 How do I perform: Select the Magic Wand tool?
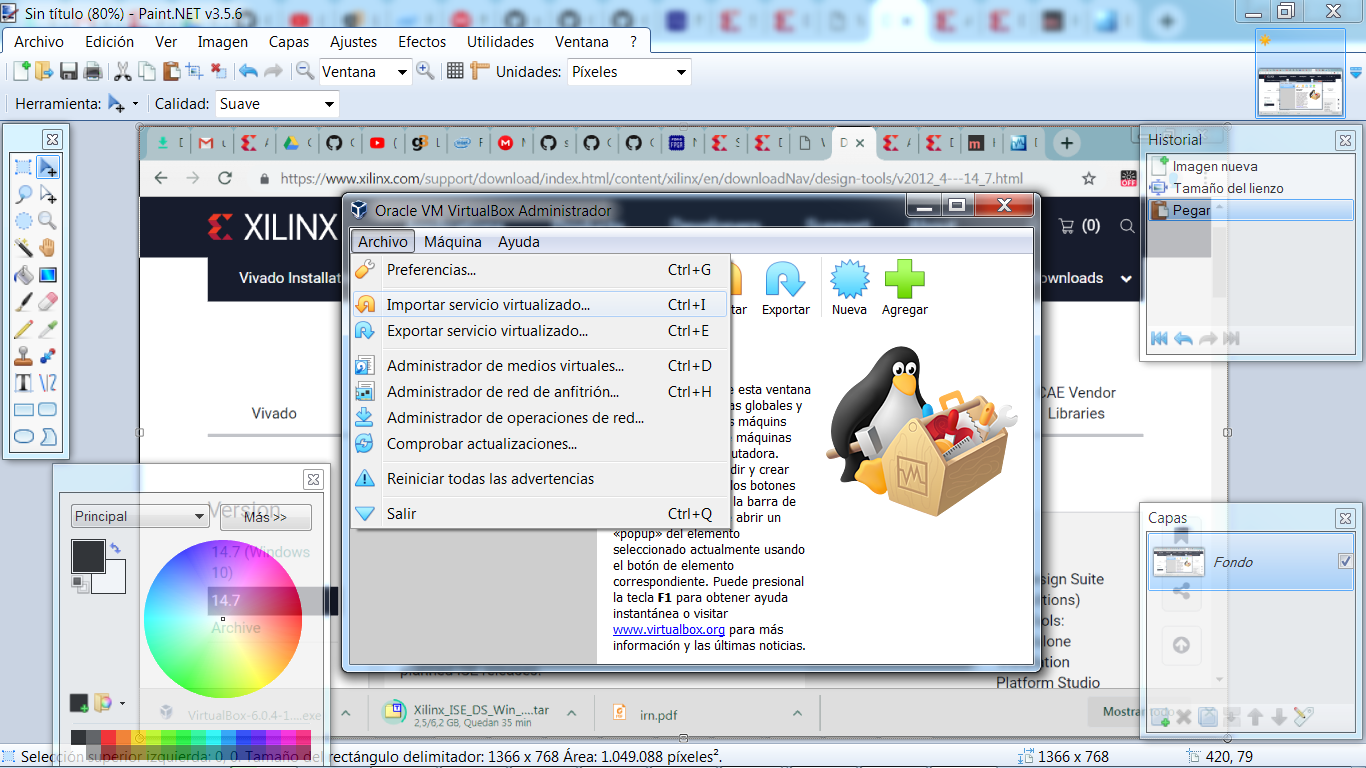pos(23,248)
